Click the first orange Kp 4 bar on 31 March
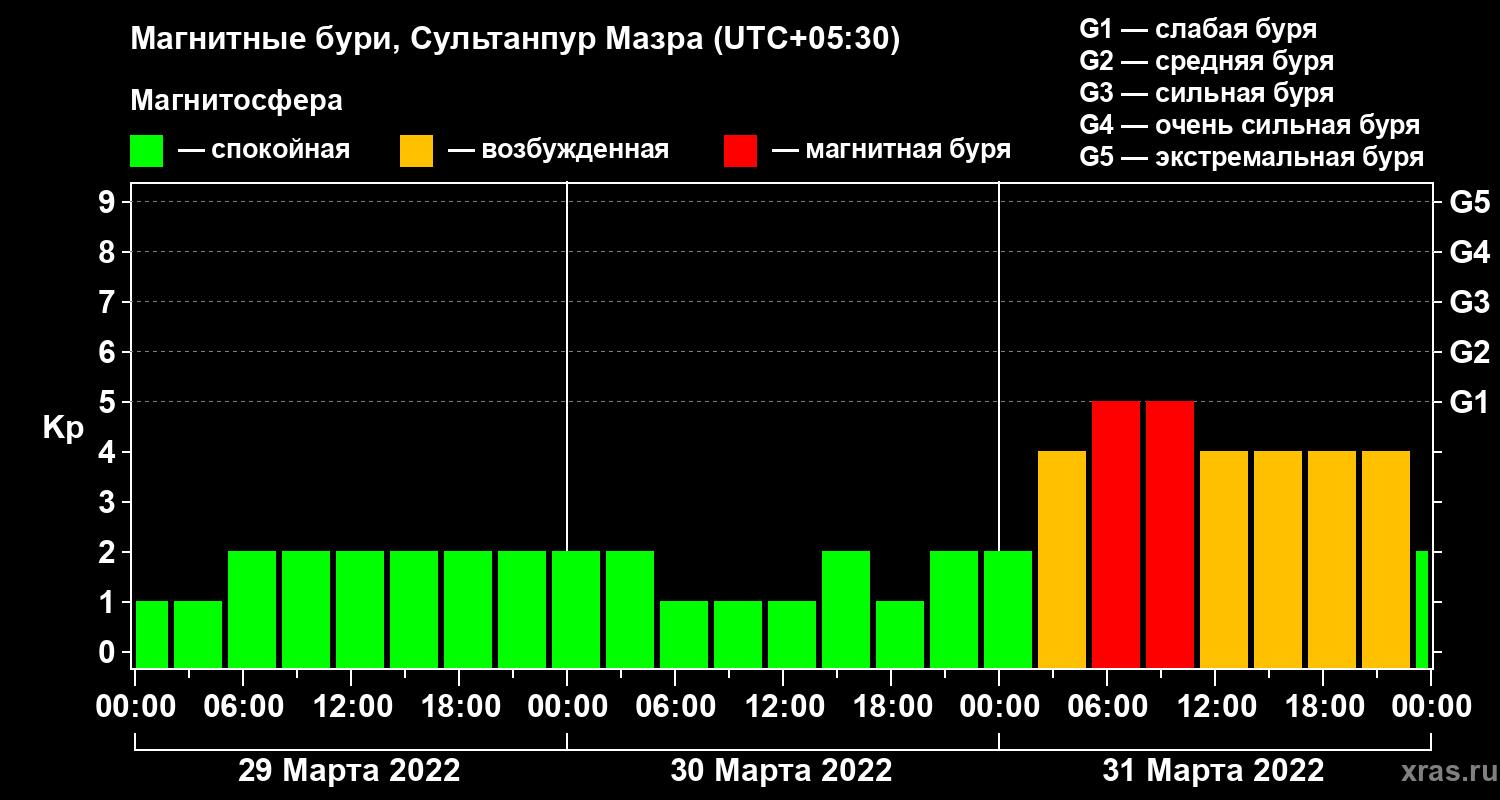Viewport: 1500px width, 800px height. (x=1062, y=559)
